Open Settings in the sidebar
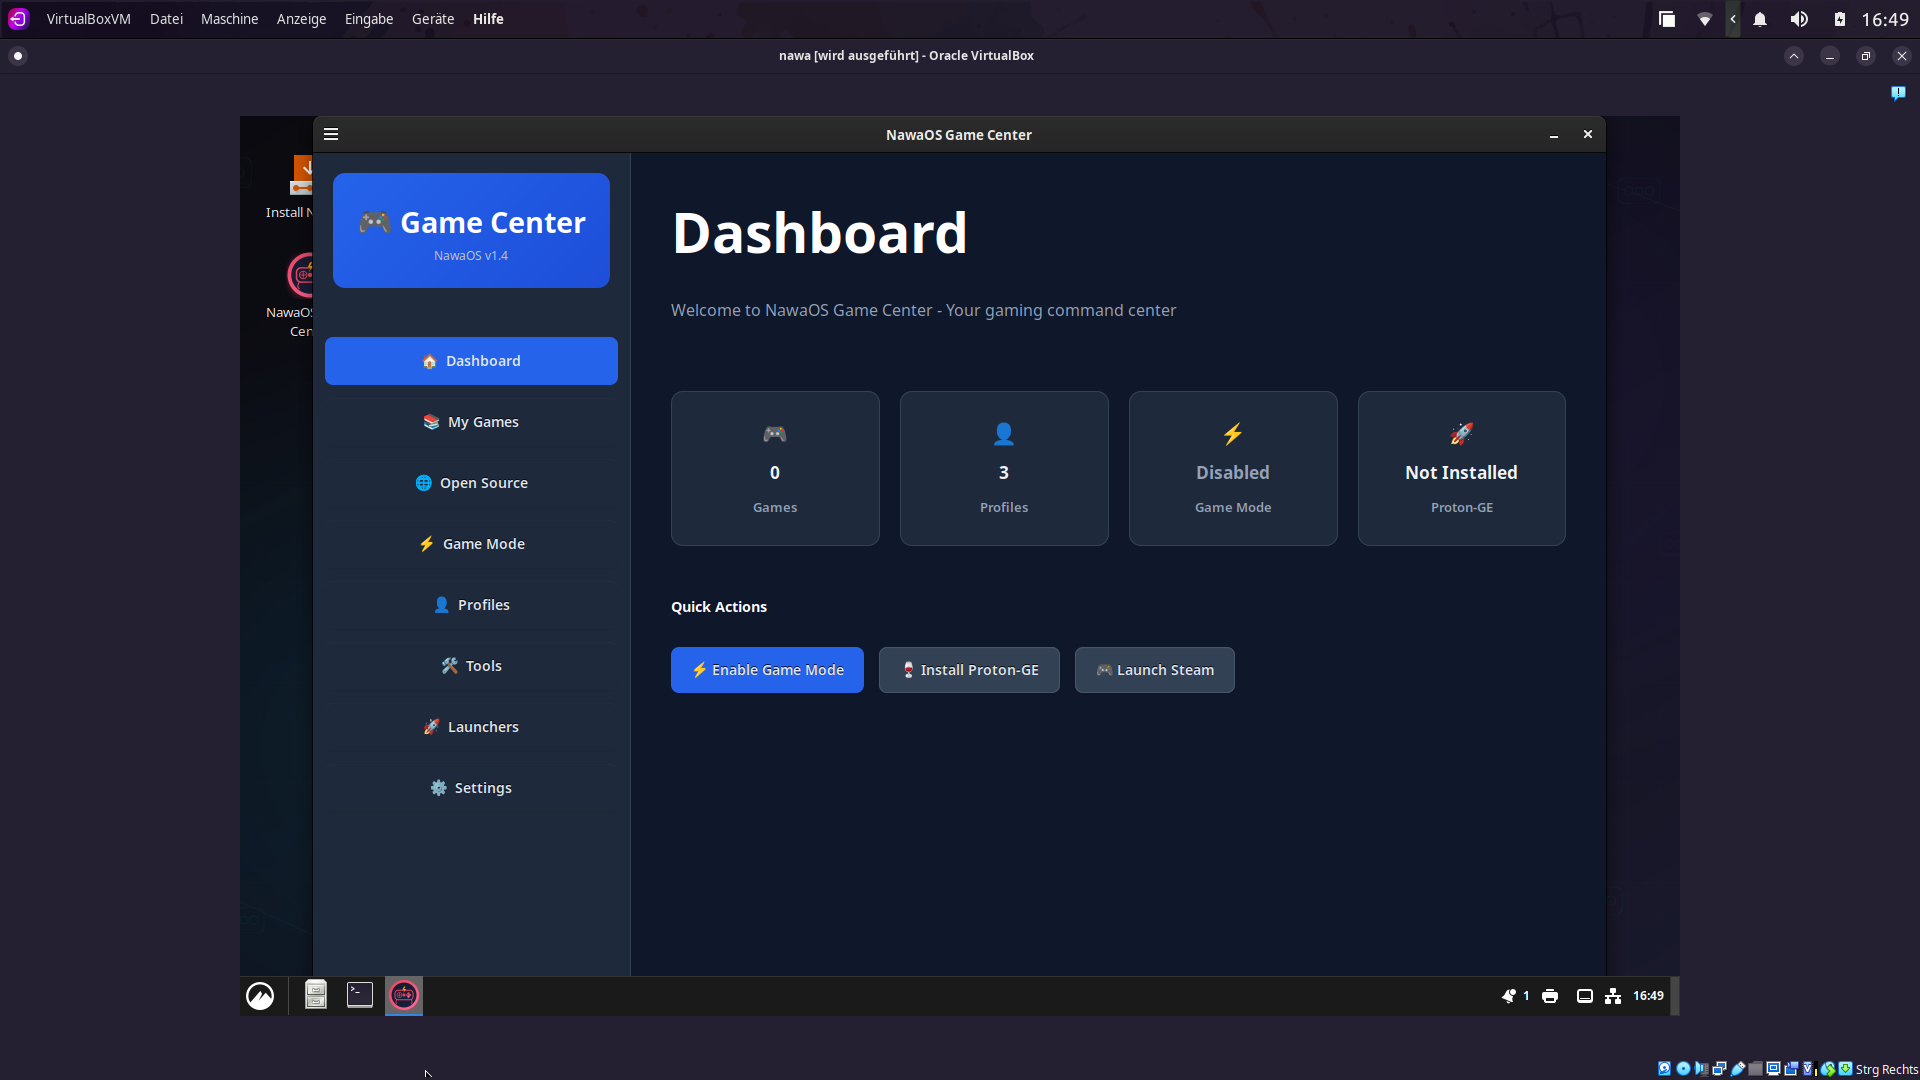This screenshot has width=1920, height=1080. coord(471,788)
